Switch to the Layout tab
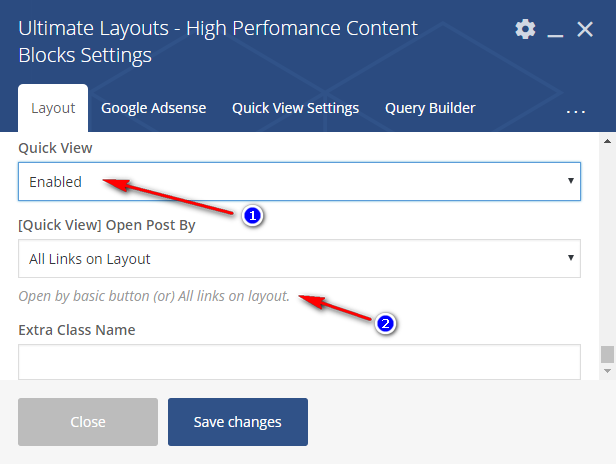 53,108
